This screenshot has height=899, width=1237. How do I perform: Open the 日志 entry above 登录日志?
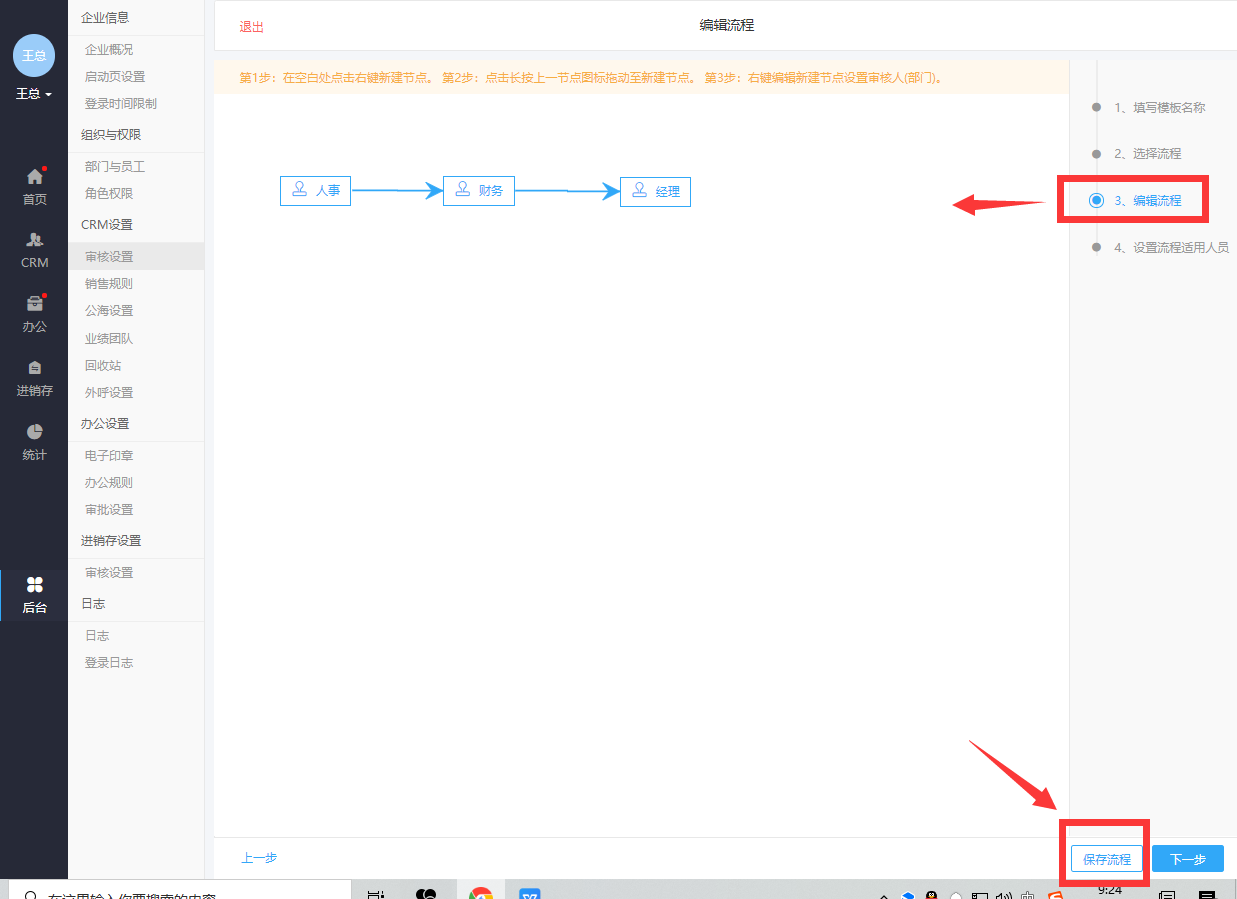coord(97,636)
